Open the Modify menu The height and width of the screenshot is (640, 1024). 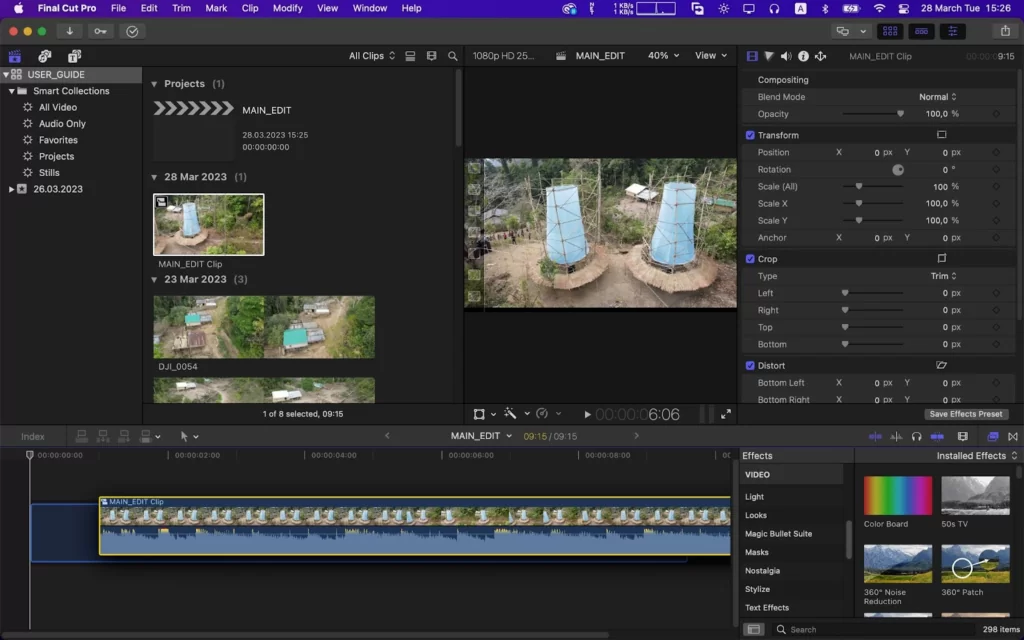click(x=287, y=8)
